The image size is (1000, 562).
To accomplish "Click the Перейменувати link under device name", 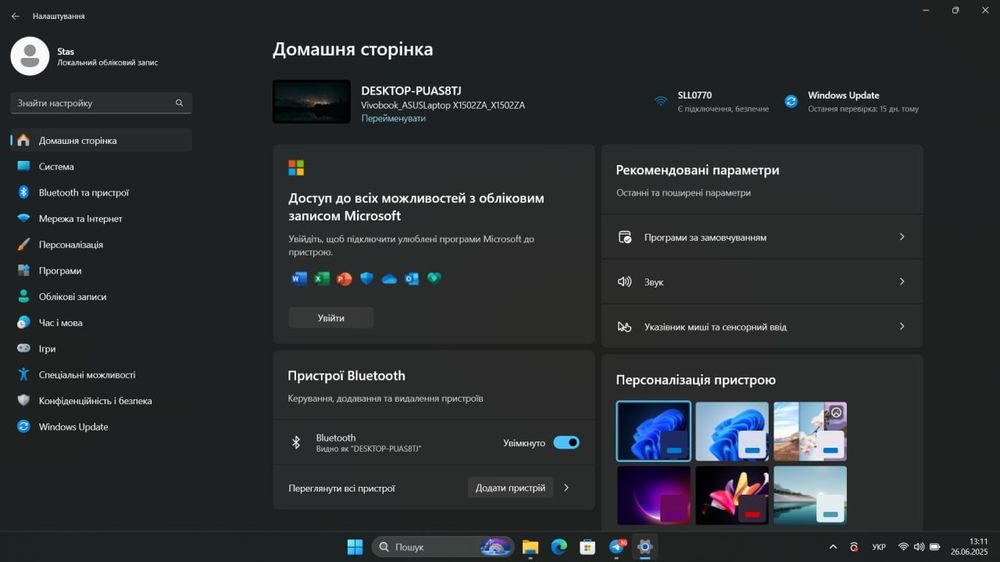I will click(393, 118).
